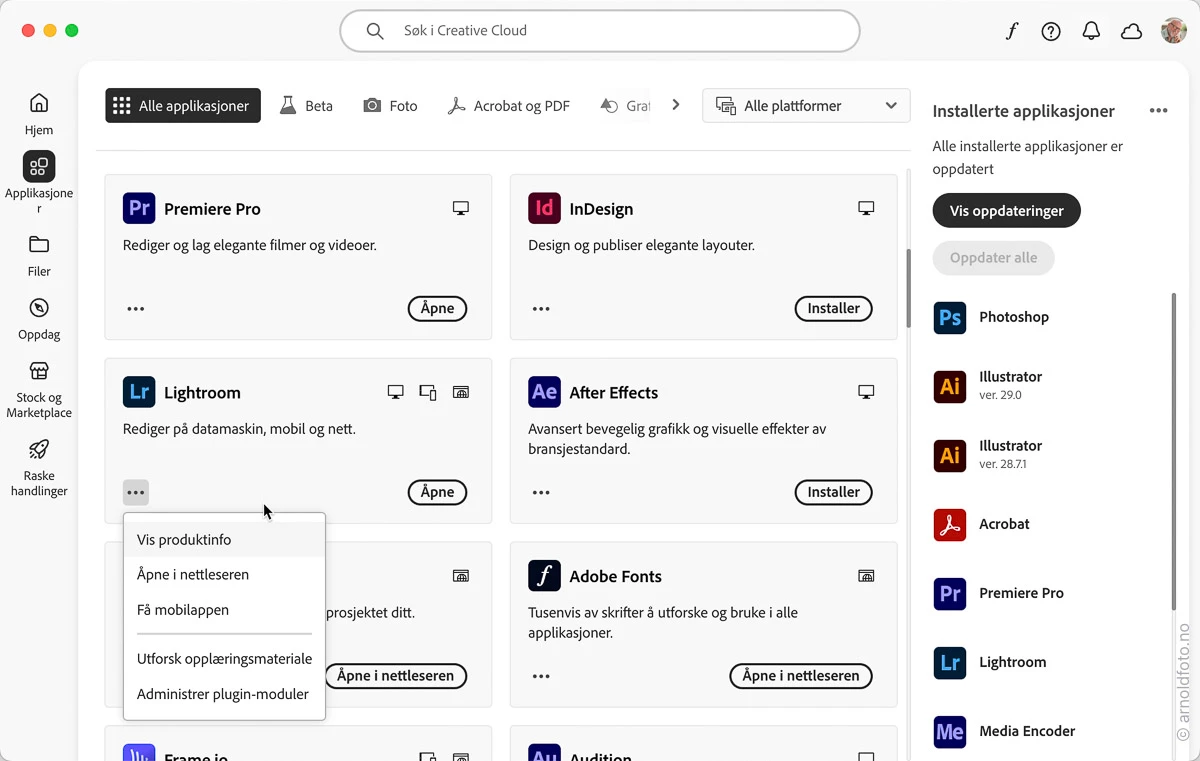Switch to the Foto tab
The image size is (1200, 761).
coord(390,106)
